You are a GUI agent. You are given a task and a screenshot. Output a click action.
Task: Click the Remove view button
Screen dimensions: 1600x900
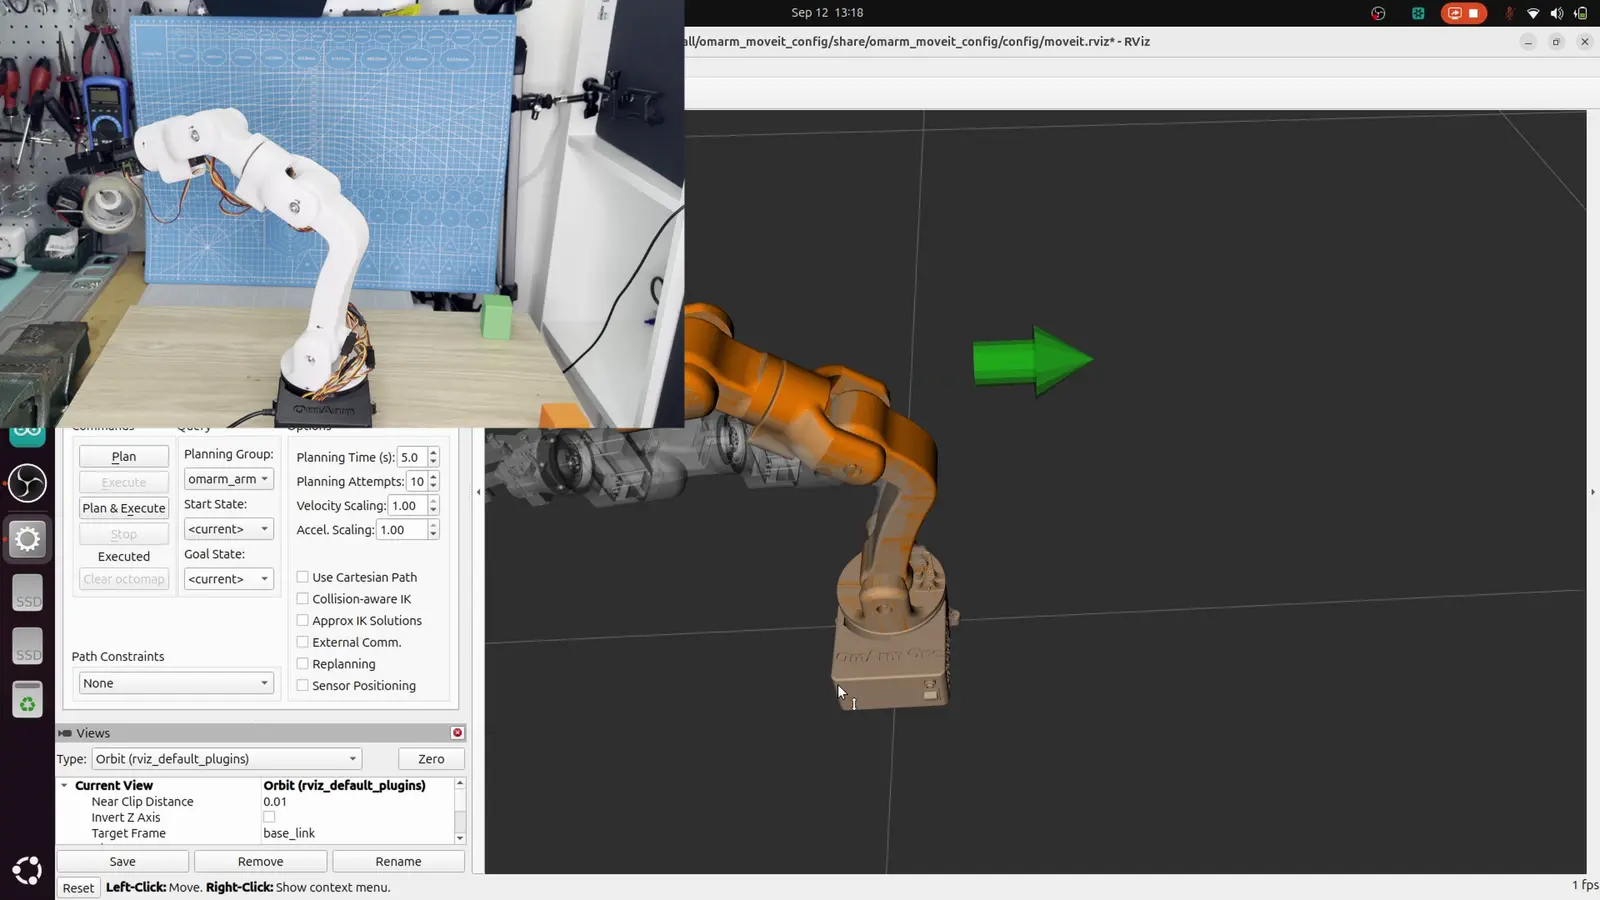(261, 861)
